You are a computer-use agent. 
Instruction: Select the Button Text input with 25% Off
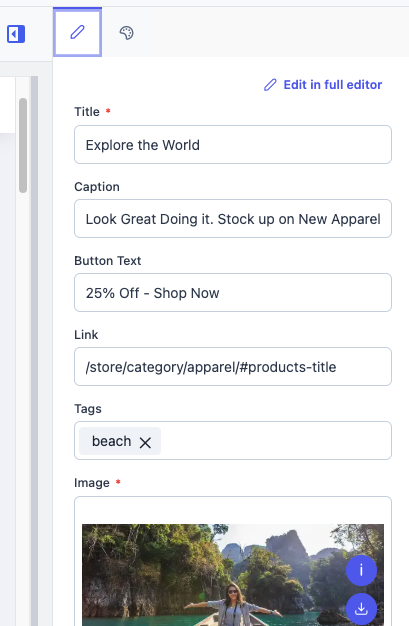[233, 293]
